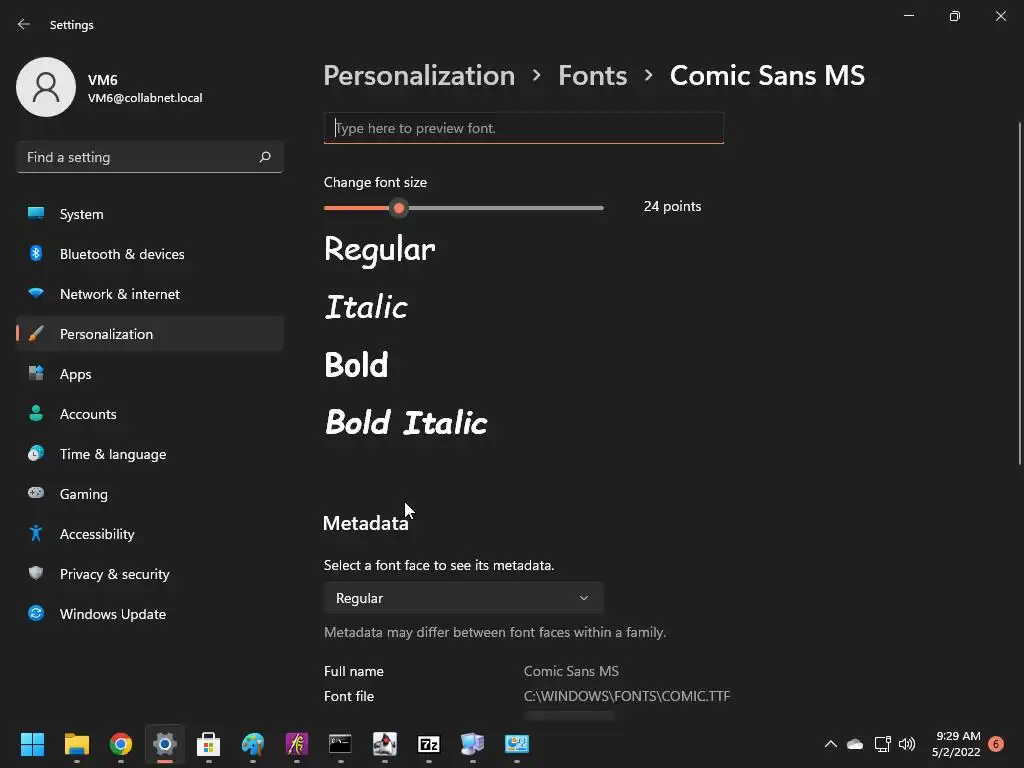The height and width of the screenshot is (768, 1024).
Task: Open notification badge showing 6
Action: (x=996, y=744)
